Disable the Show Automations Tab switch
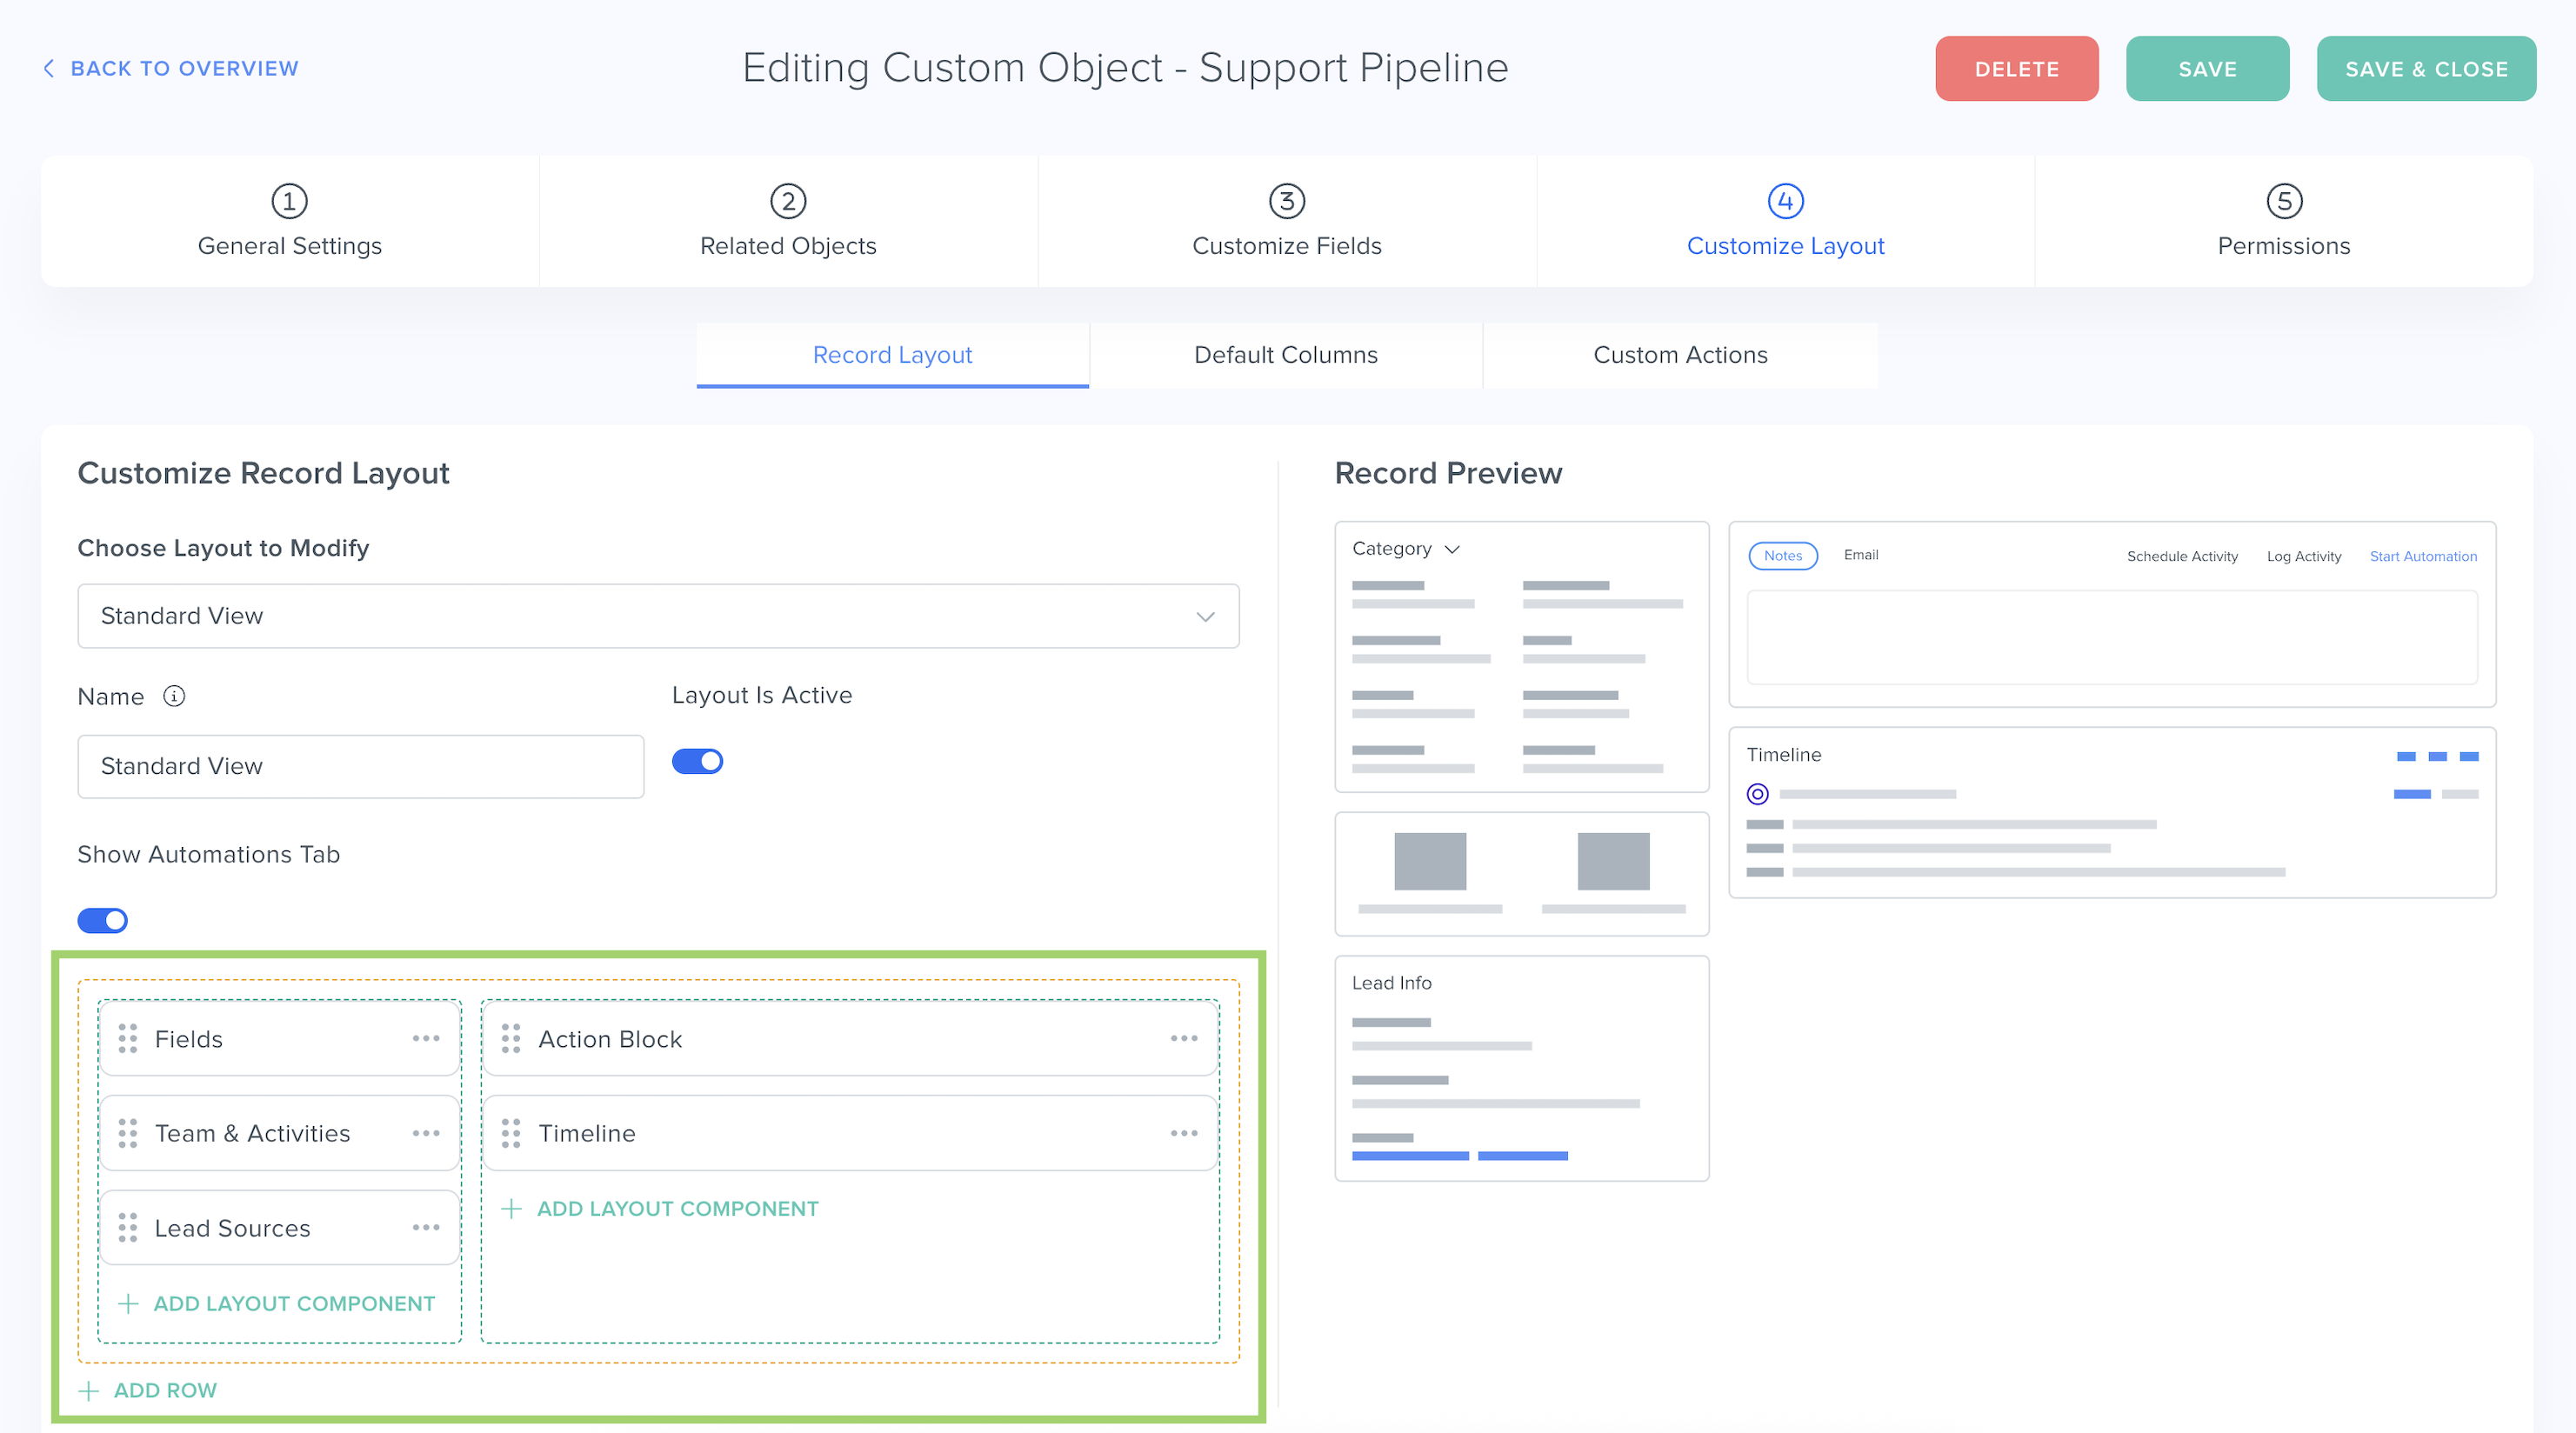The image size is (2576, 1433). click(x=103, y=920)
